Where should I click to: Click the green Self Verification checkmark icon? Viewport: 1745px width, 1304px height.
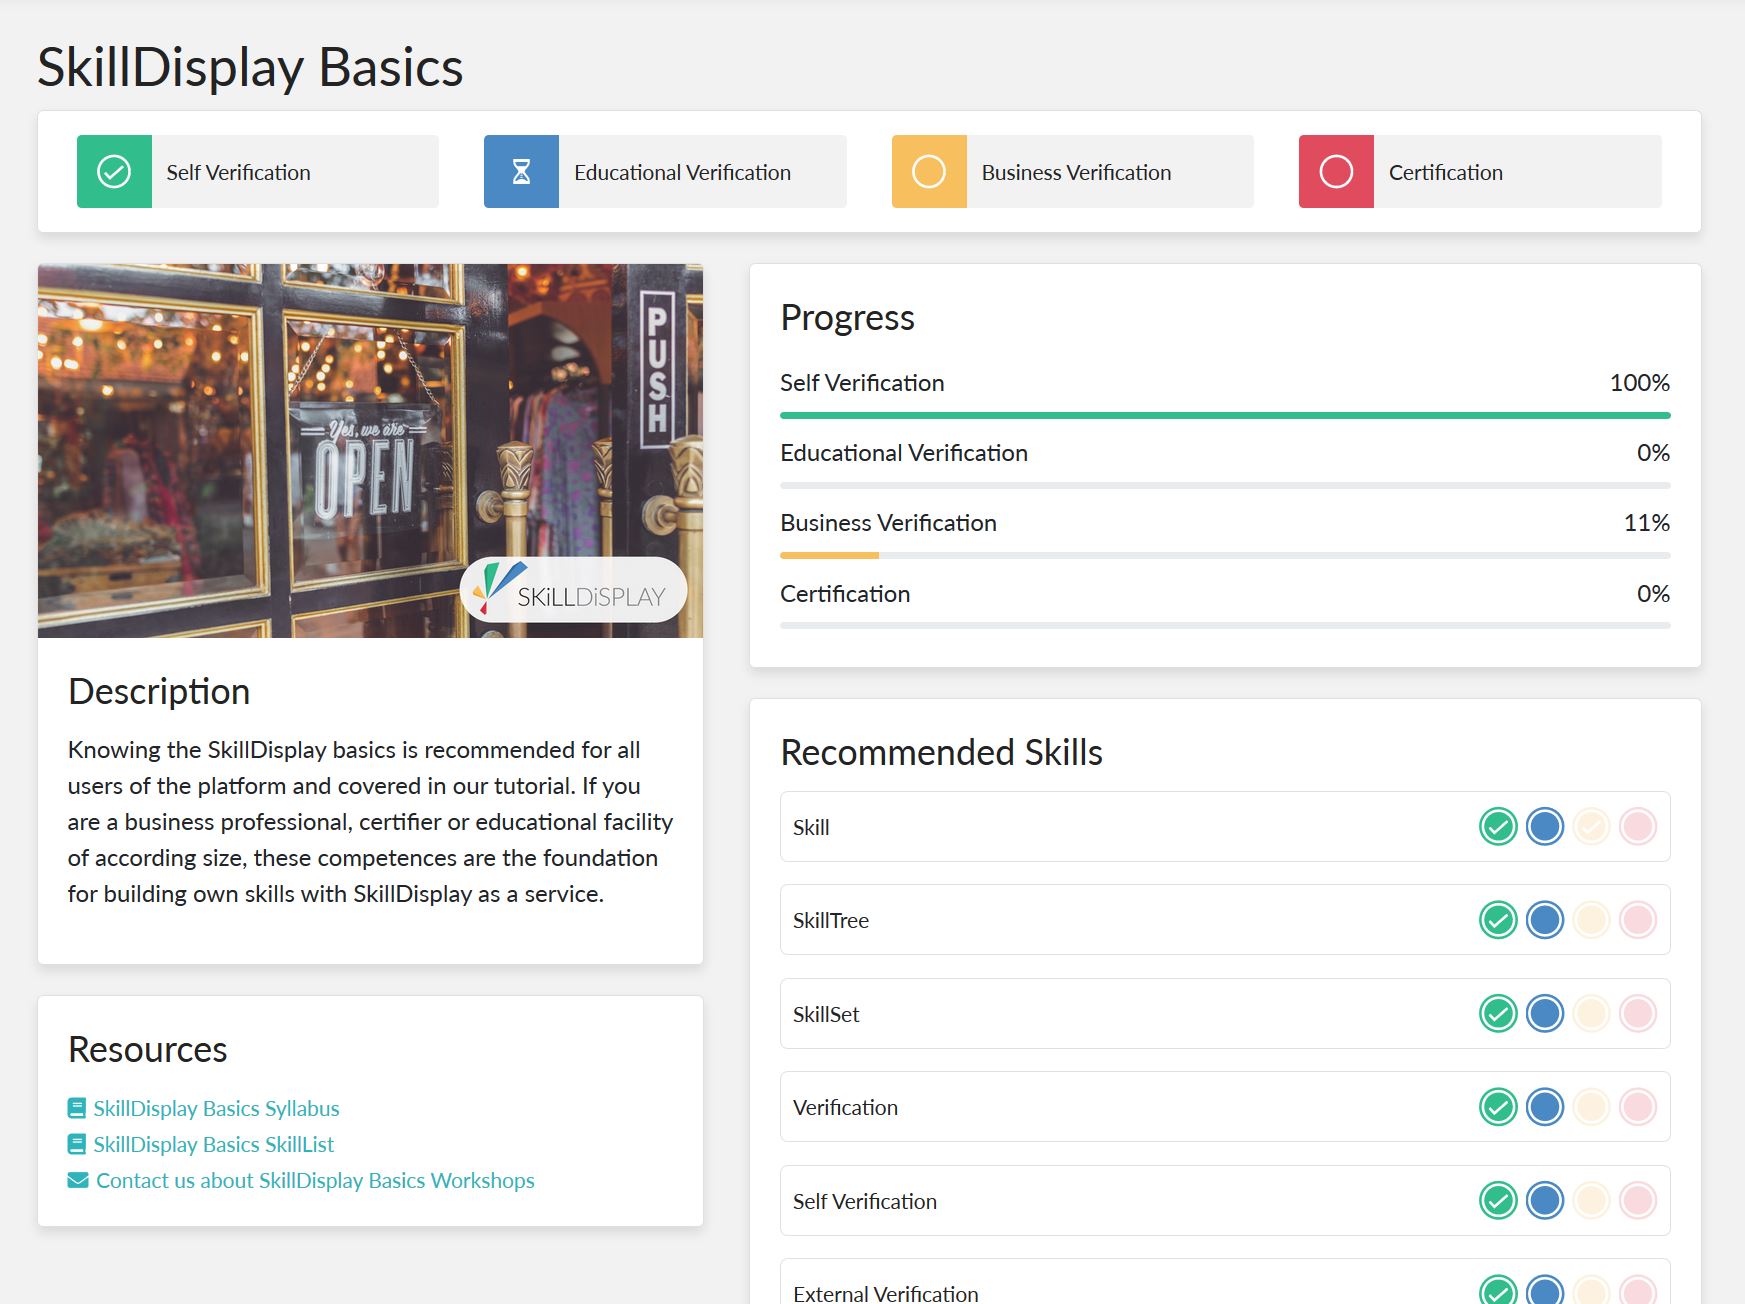pos(114,172)
